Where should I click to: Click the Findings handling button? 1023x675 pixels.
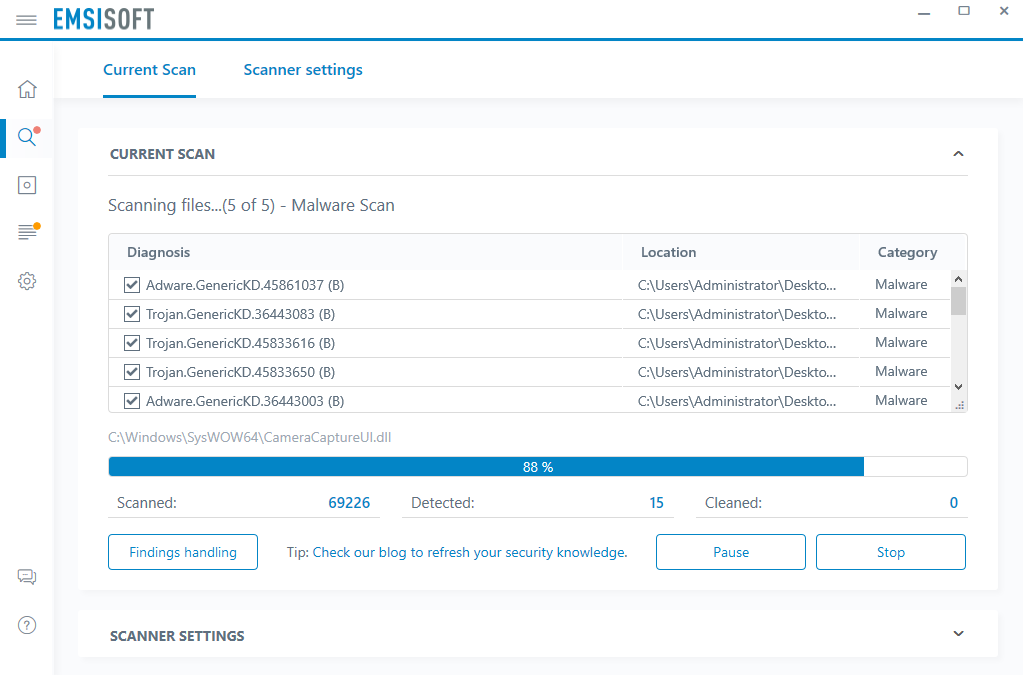click(x=182, y=551)
